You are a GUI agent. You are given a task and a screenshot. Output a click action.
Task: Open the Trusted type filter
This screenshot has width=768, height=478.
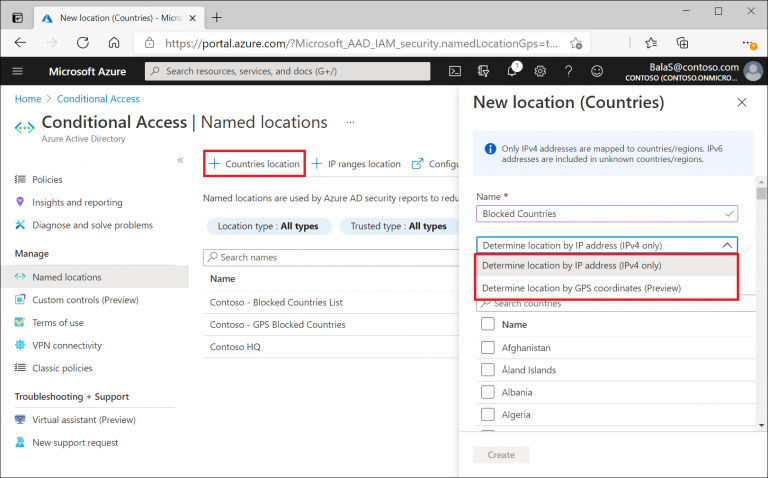pyautogui.click(x=399, y=226)
